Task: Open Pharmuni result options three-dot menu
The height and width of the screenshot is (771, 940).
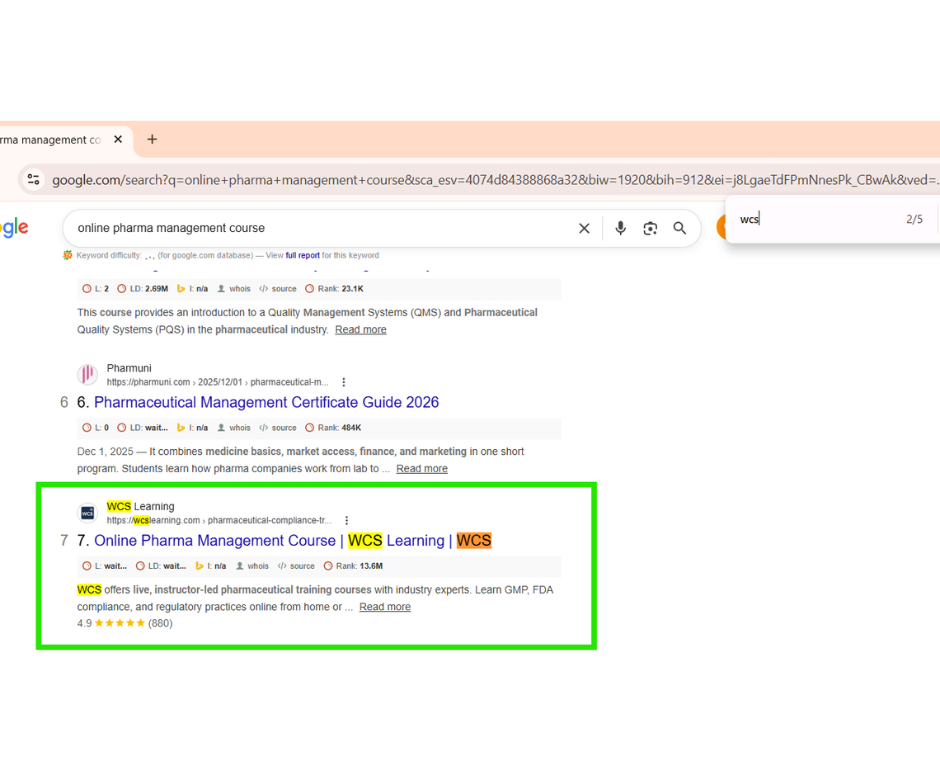Action: pyautogui.click(x=344, y=382)
